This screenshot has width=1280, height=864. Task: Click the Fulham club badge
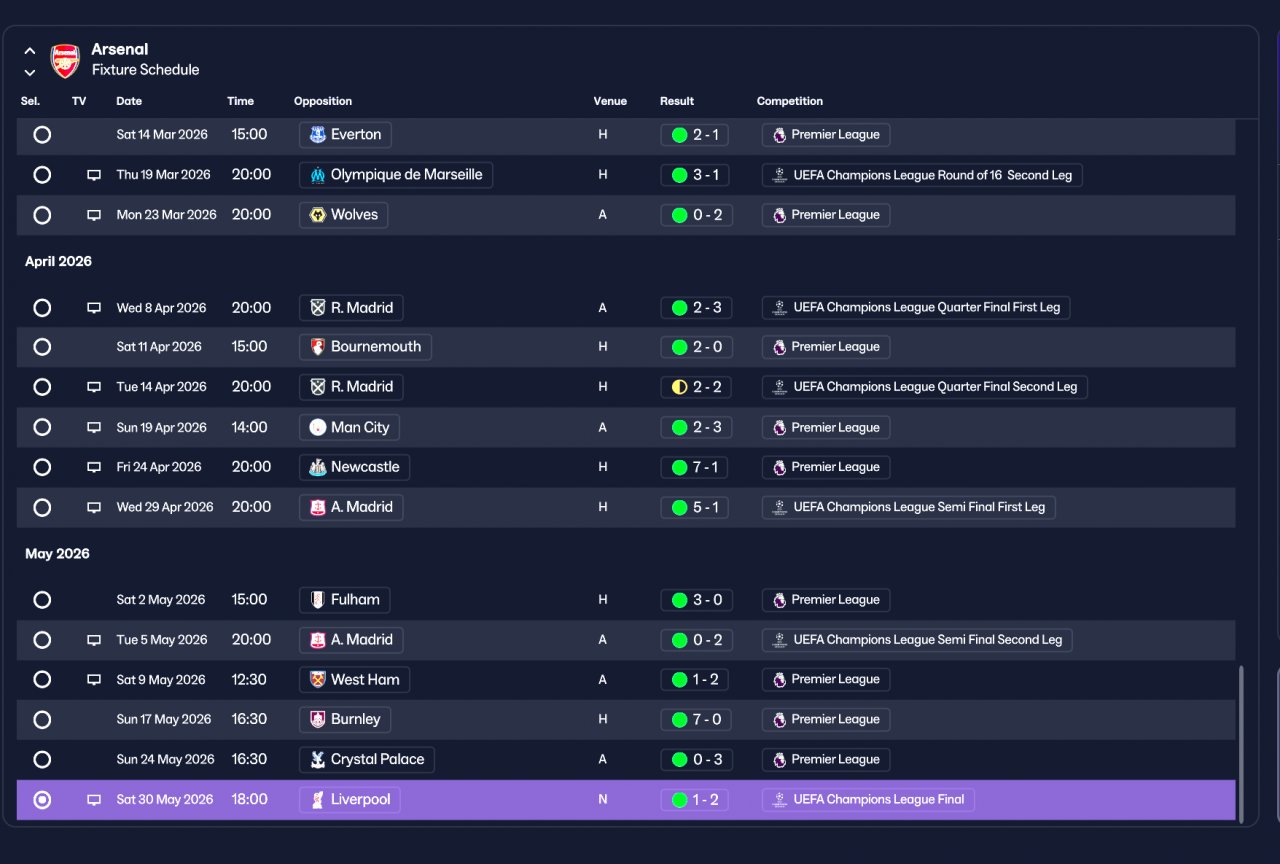point(318,600)
